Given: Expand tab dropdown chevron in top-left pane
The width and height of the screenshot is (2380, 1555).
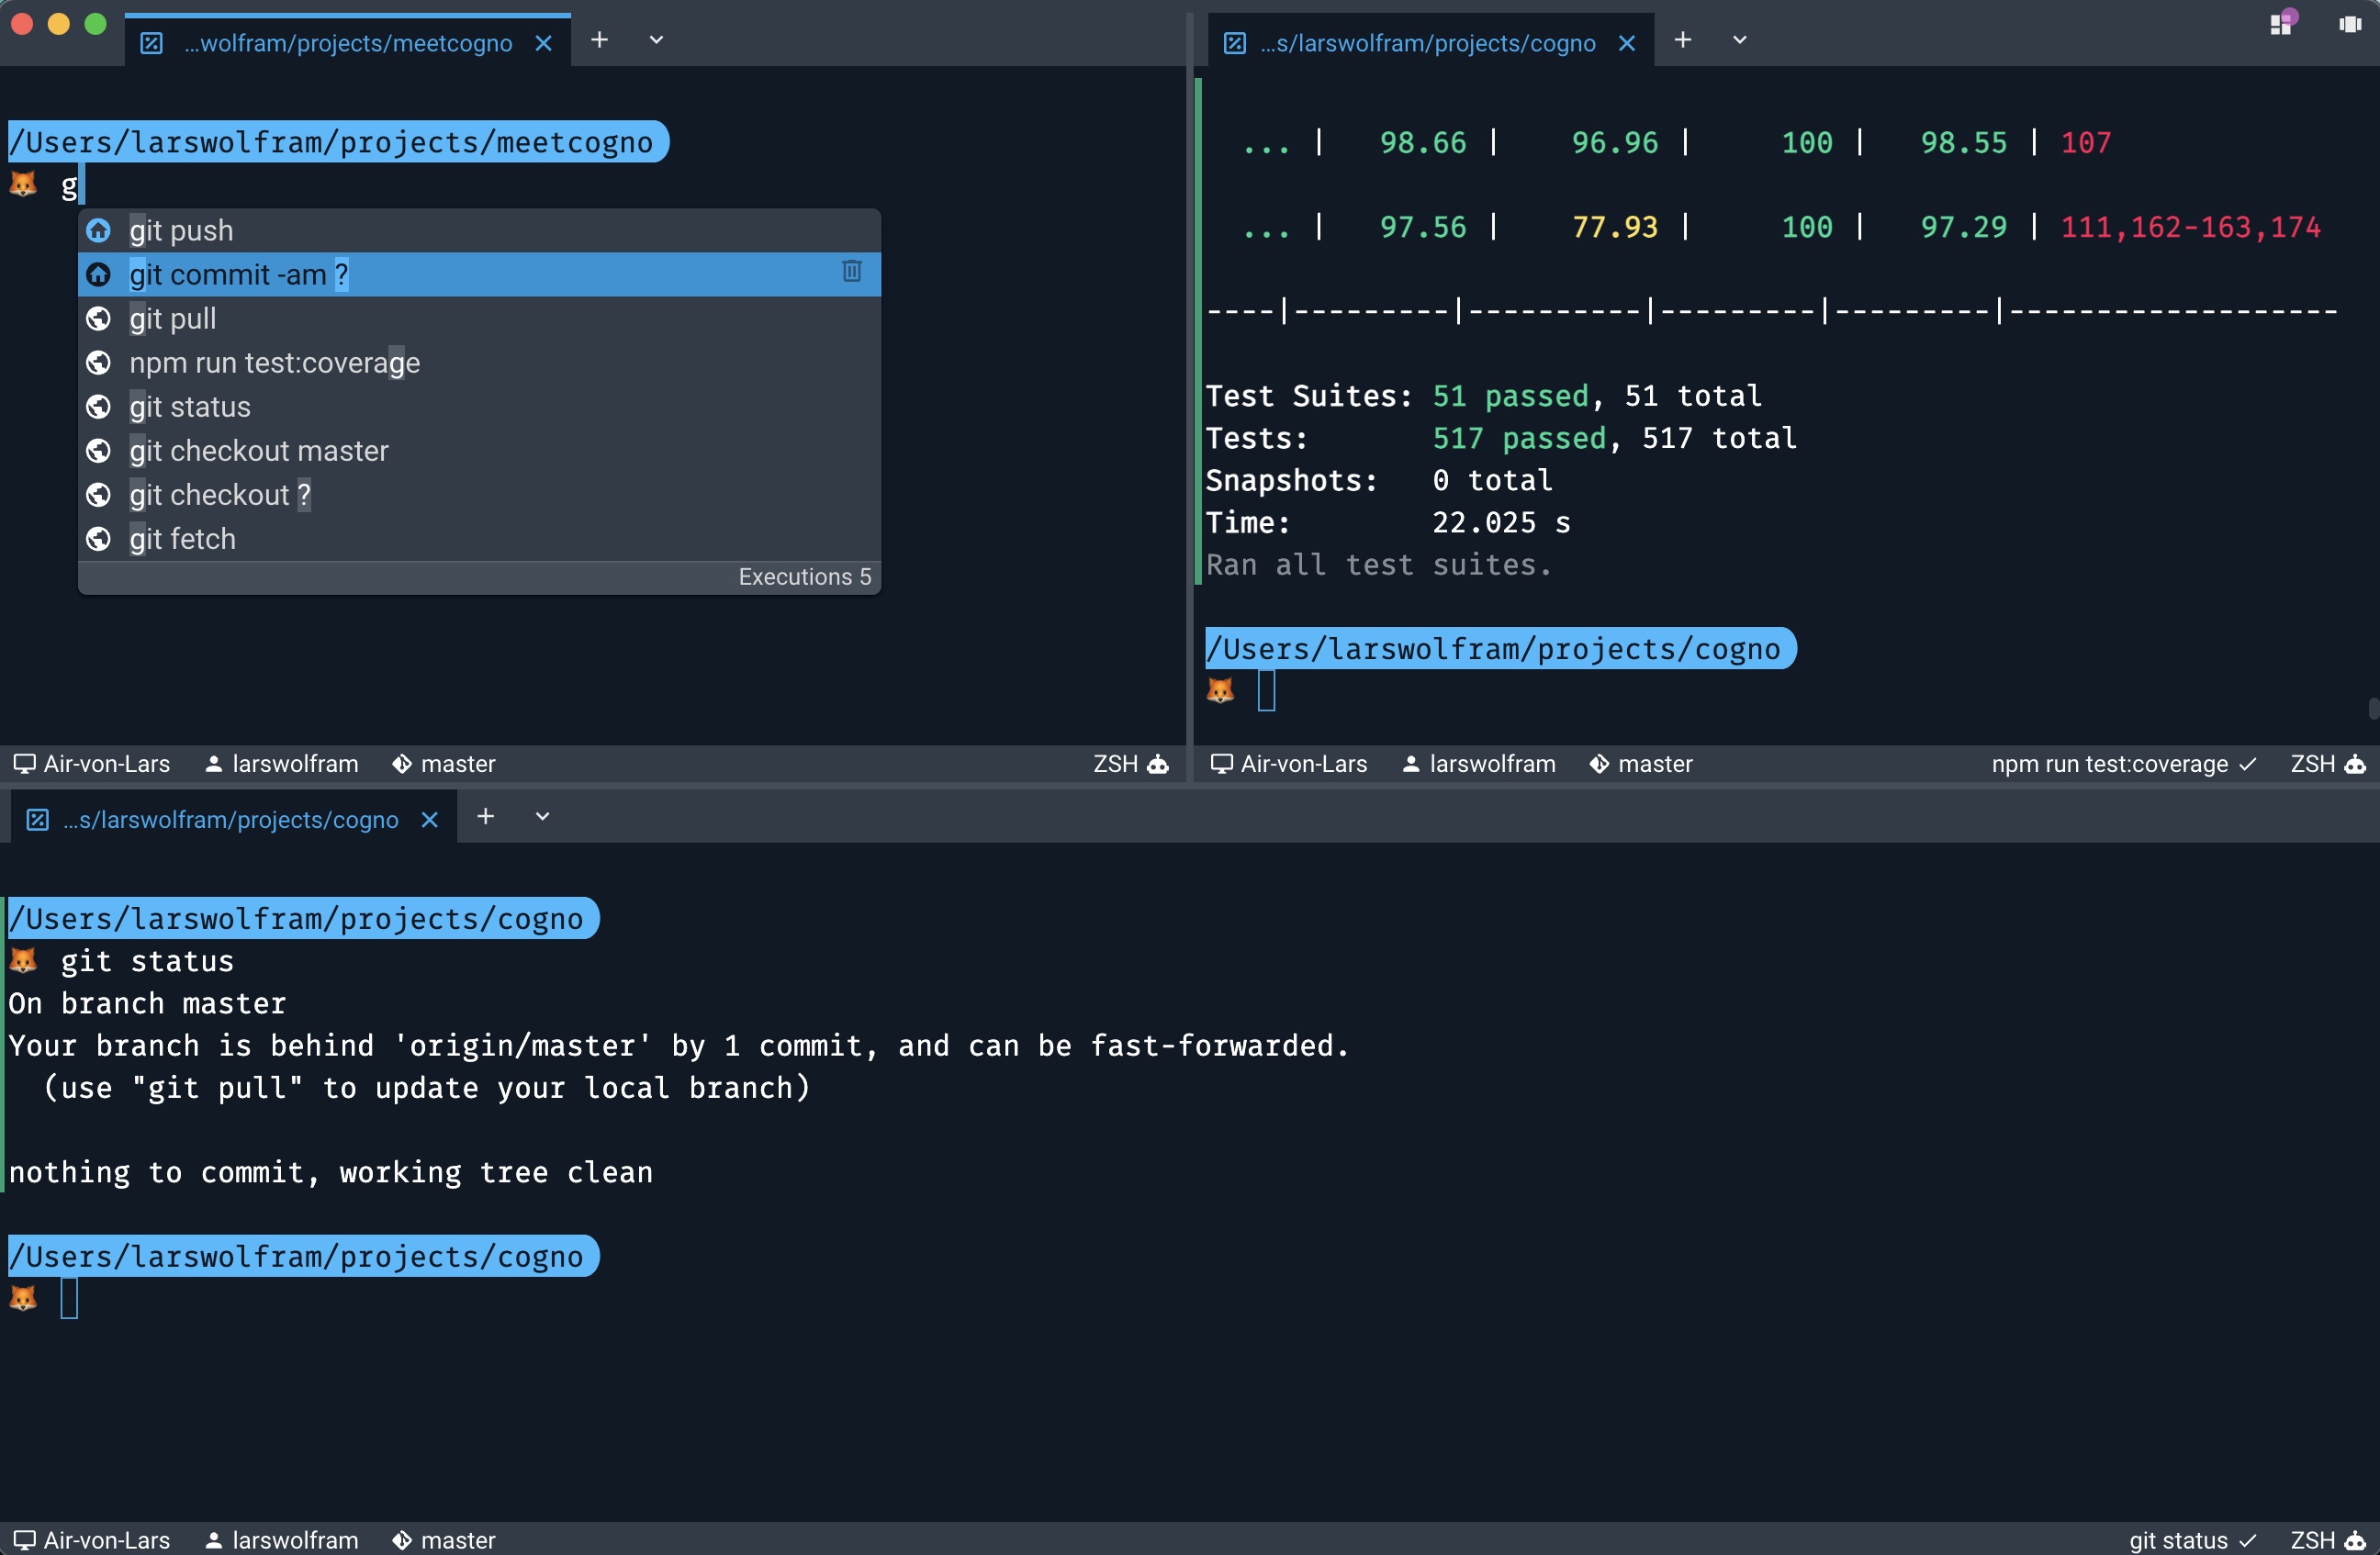Looking at the screenshot, I should [656, 40].
